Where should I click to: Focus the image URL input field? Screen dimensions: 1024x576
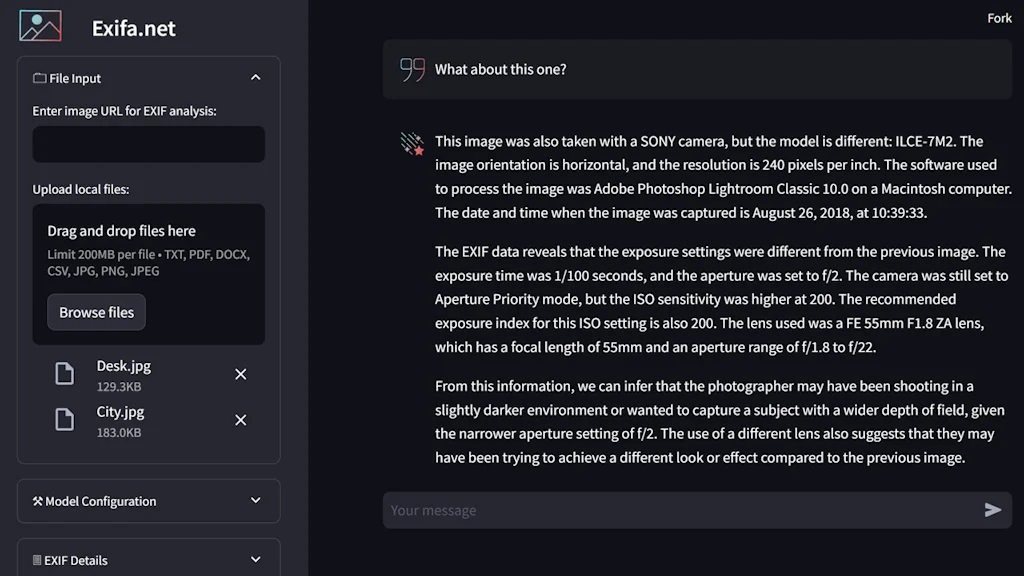click(x=148, y=145)
